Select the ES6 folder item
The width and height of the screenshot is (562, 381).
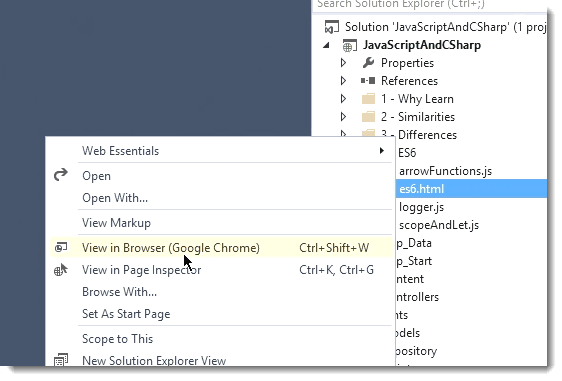pos(407,153)
